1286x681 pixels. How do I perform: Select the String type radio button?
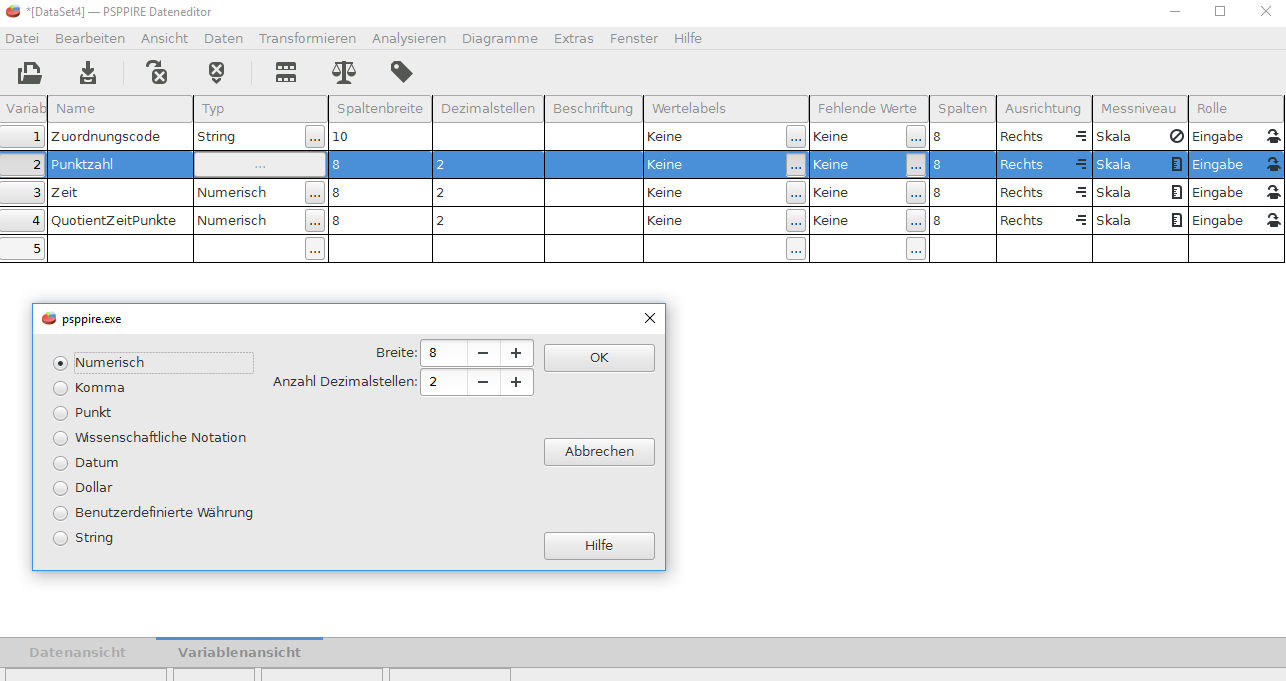(61, 538)
